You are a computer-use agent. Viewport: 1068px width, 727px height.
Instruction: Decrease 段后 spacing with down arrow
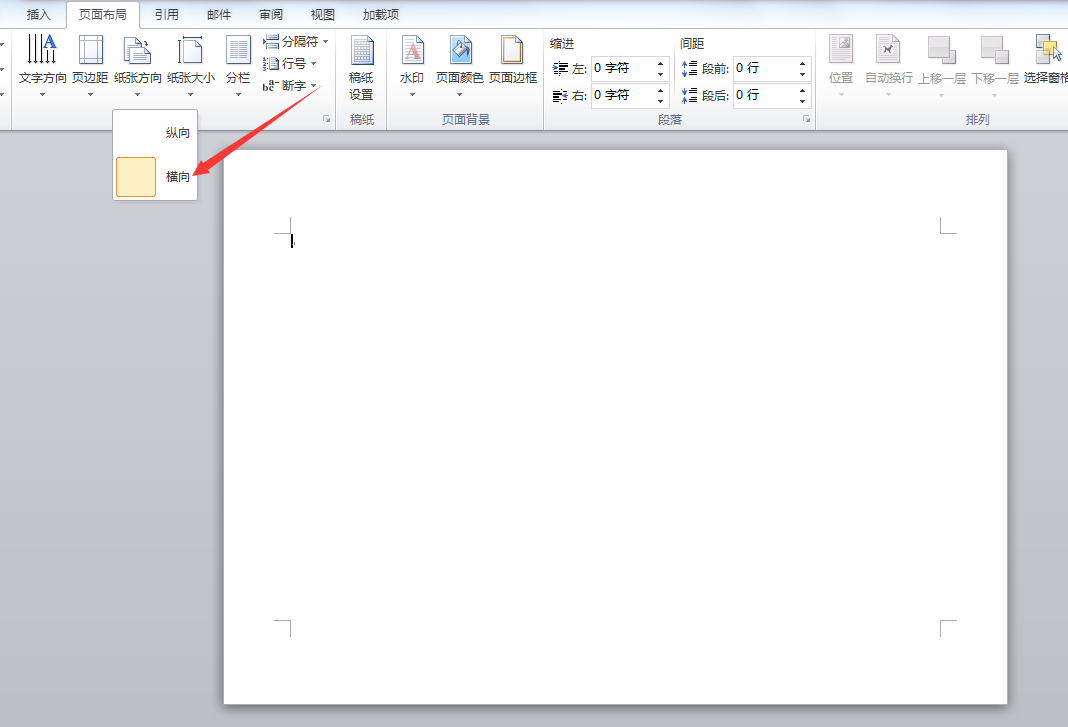point(803,102)
